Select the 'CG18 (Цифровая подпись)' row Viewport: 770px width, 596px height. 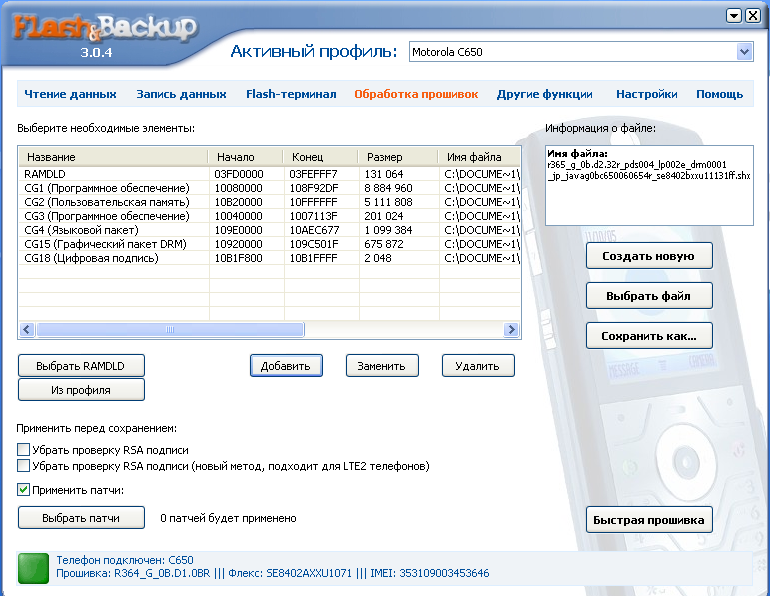click(269, 258)
